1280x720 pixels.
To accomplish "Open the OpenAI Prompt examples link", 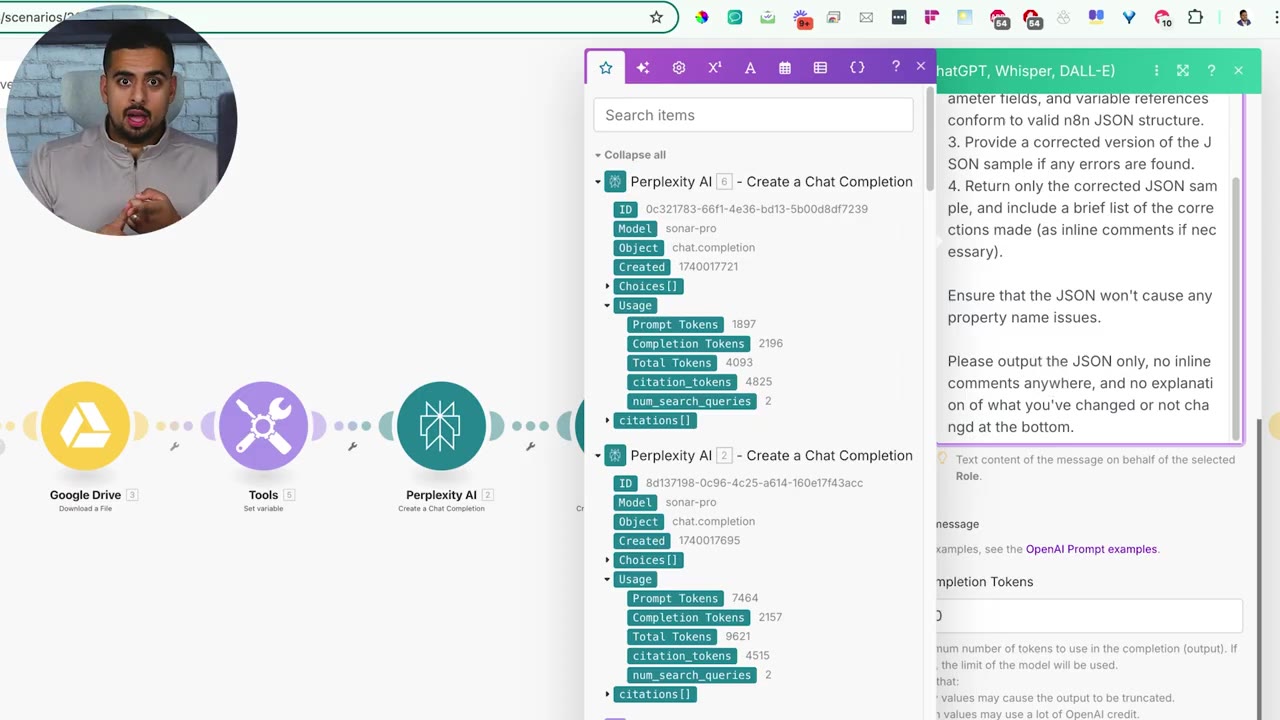I will [1091, 549].
